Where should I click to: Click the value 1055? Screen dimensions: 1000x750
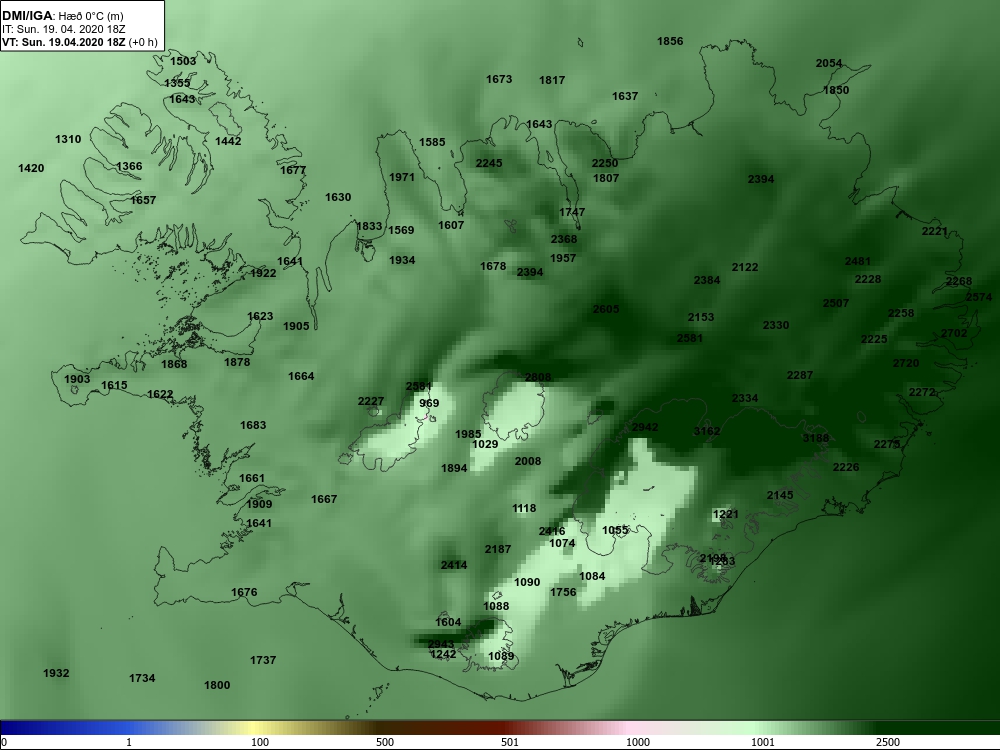click(x=615, y=531)
